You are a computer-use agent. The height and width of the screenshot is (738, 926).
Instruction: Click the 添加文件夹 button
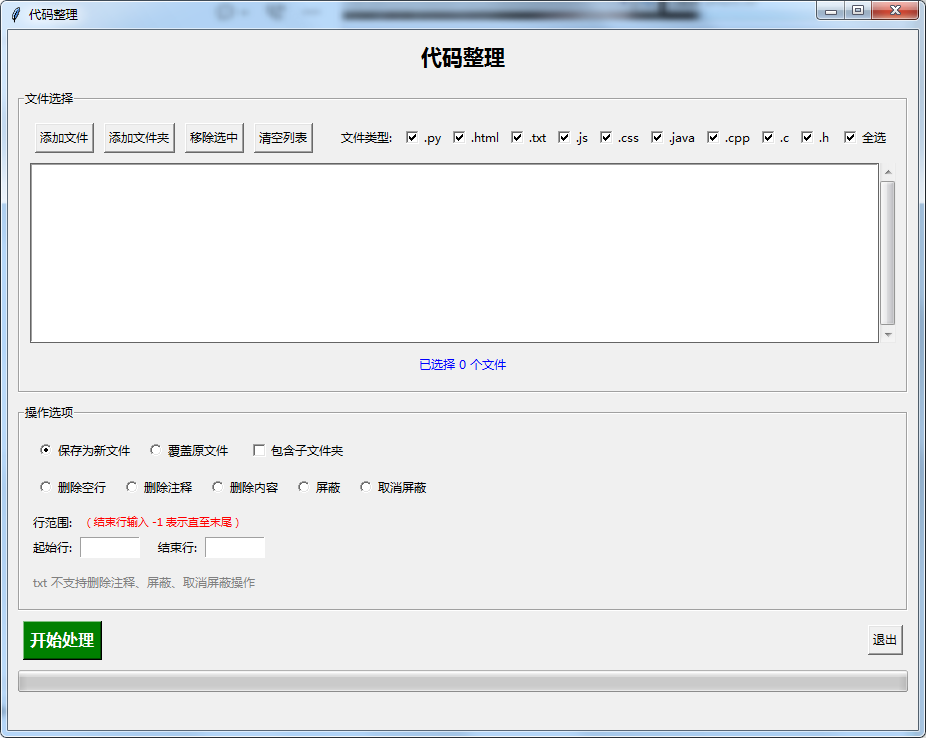pyautogui.click(x=139, y=138)
